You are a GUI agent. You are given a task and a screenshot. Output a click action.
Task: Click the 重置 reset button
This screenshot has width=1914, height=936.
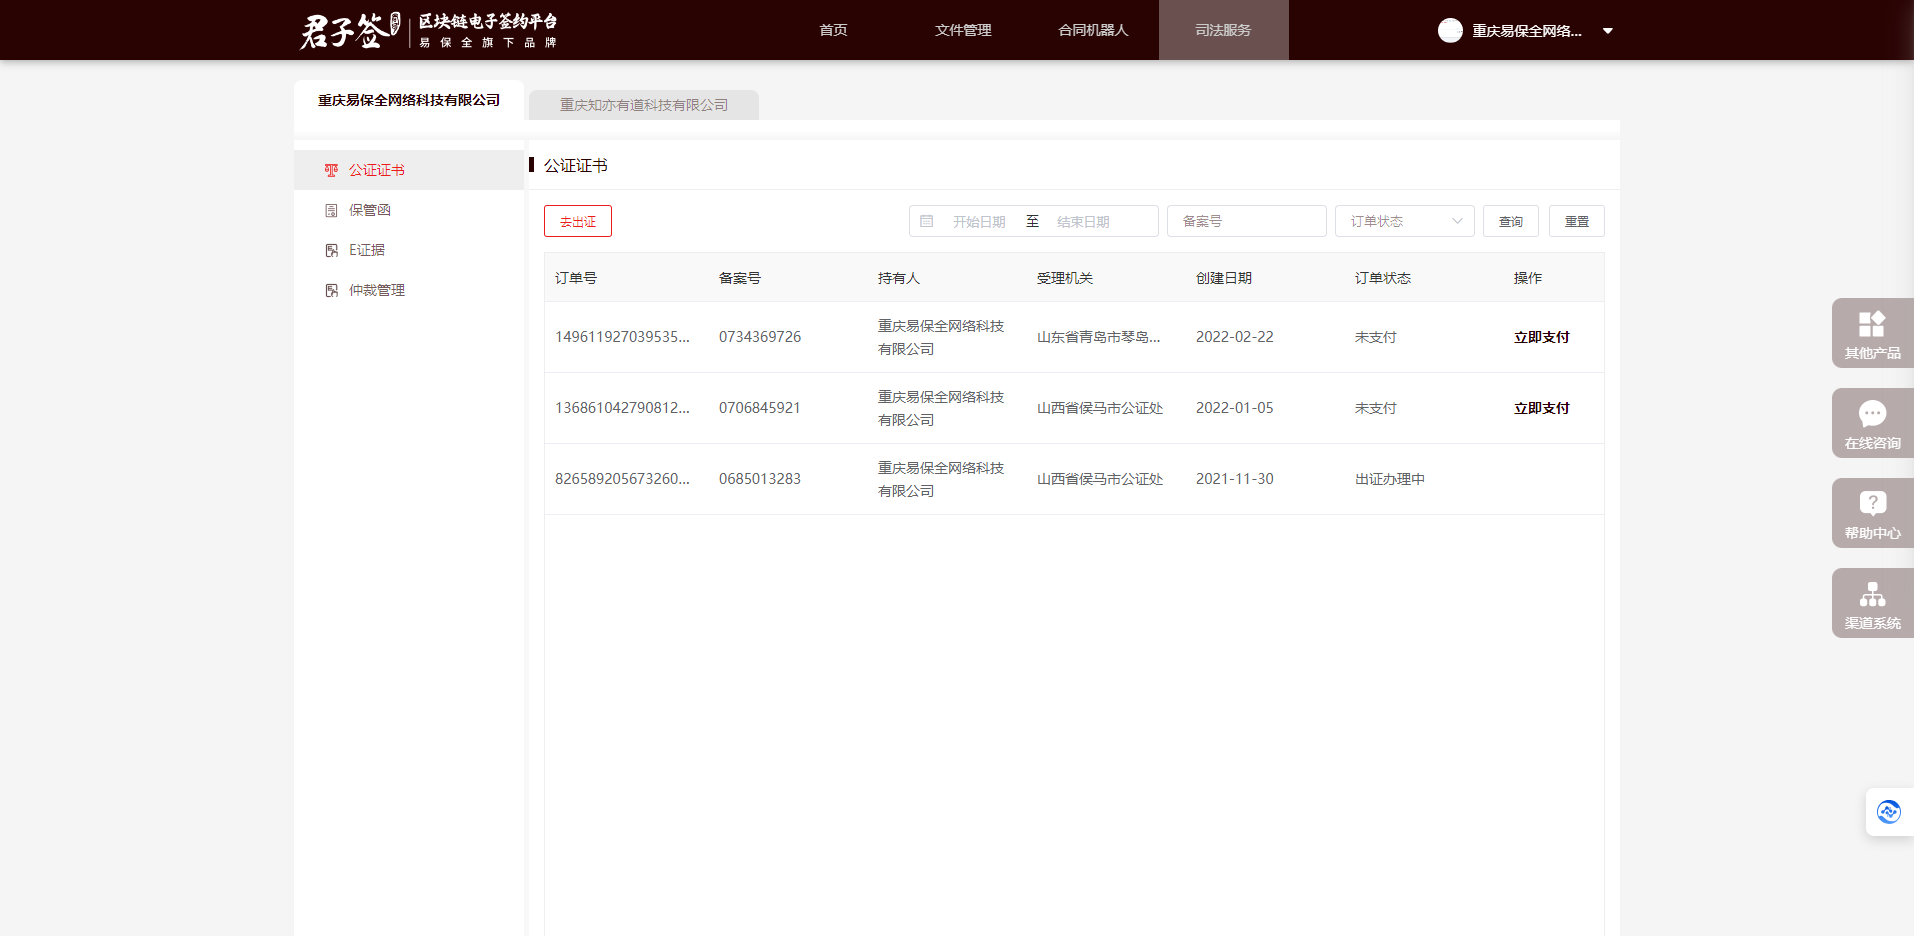coord(1577,221)
